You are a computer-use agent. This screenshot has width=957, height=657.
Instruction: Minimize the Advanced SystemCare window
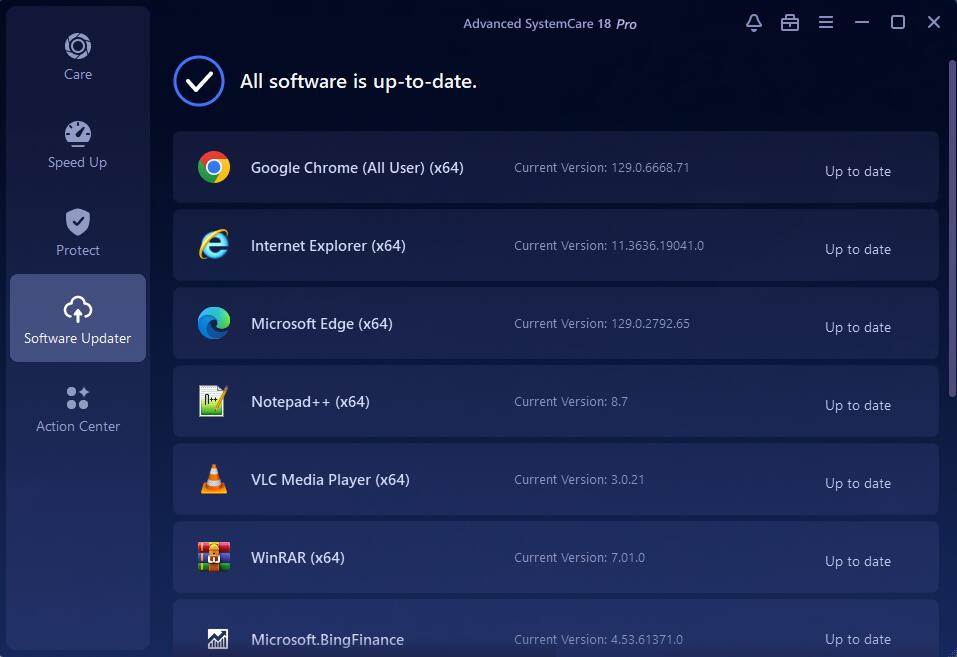point(862,23)
